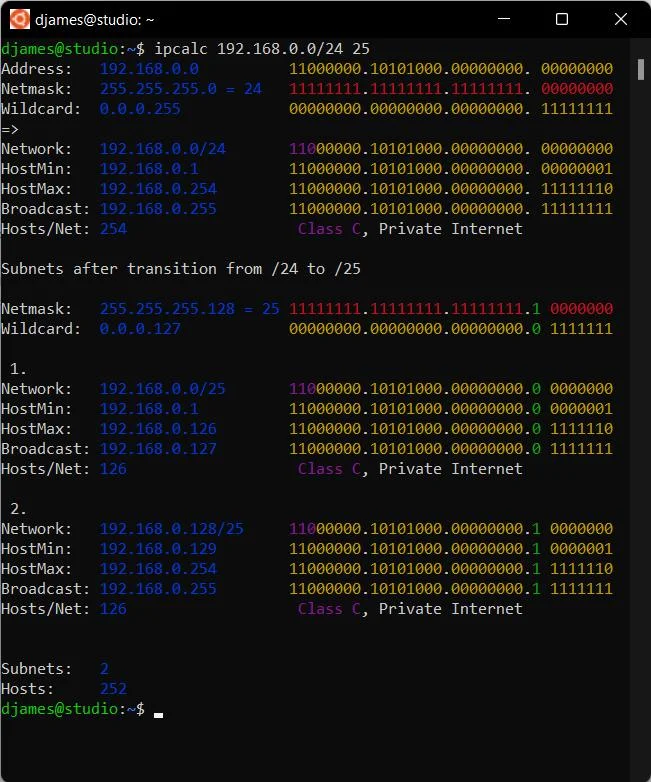Click the vertical scrollbar thumb
This screenshot has width=651, height=782.
[641, 69]
